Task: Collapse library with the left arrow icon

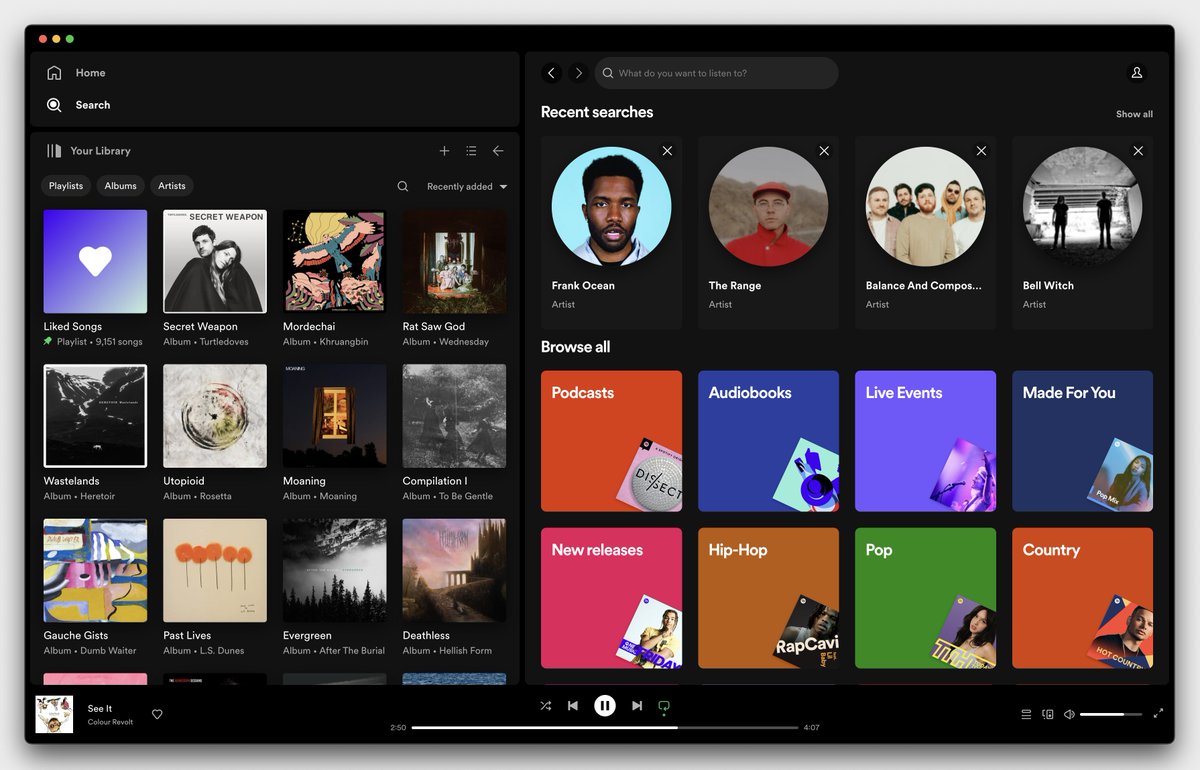Action: [x=498, y=151]
